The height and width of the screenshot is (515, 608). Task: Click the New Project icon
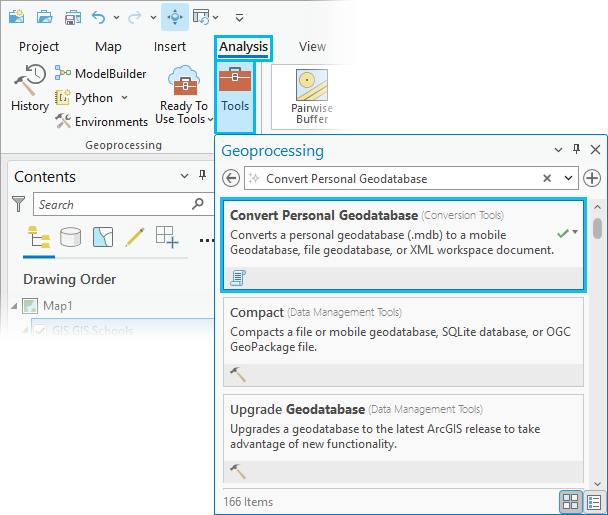pos(16,17)
